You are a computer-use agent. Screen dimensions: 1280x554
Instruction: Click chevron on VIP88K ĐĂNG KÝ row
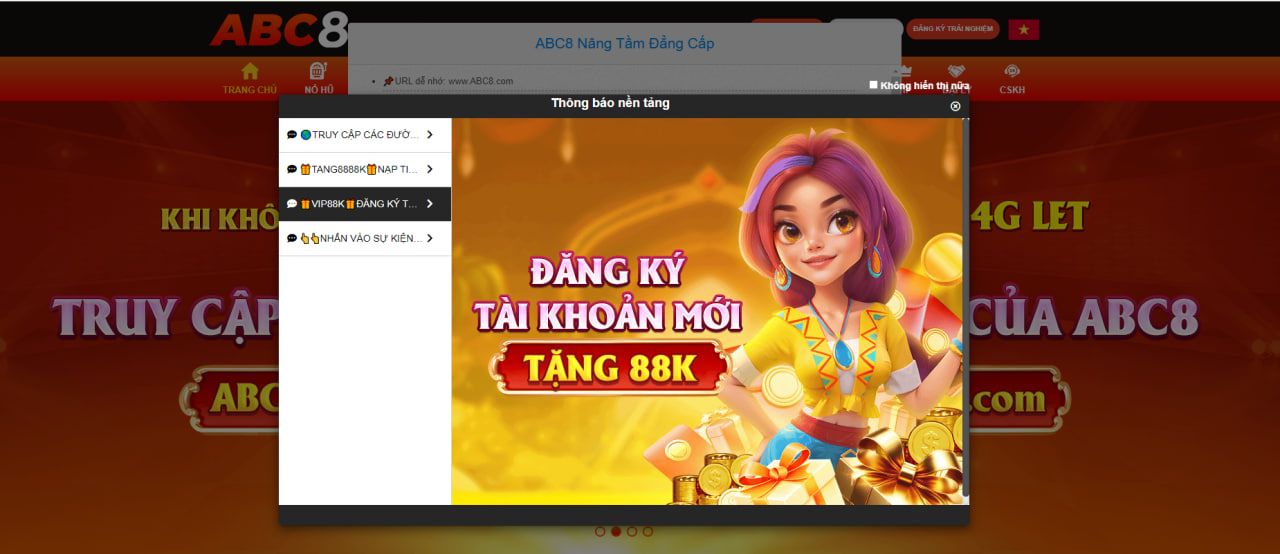click(429, 204)
